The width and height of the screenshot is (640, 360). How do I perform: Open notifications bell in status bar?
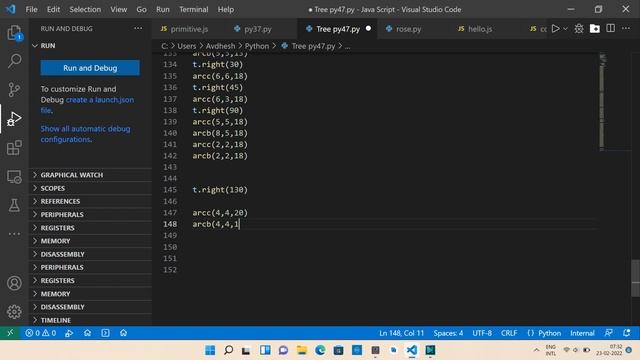pyautogui.click(x=627, y=333)
